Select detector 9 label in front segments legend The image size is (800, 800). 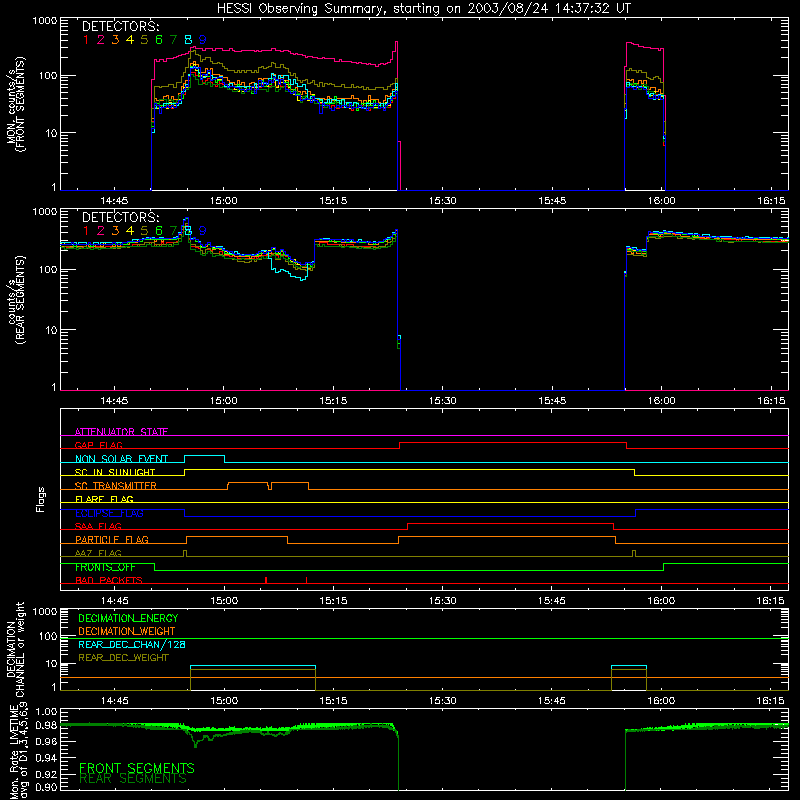click(203, 40)
